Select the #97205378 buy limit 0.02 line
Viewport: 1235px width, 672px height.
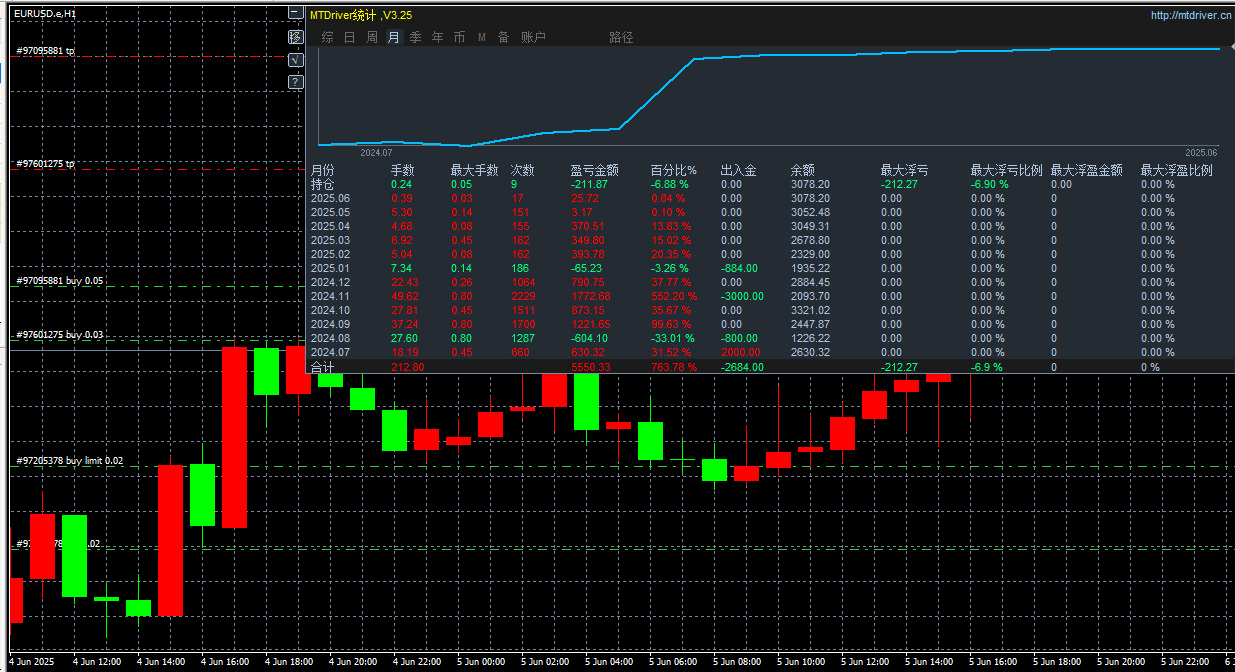point(70,461)
